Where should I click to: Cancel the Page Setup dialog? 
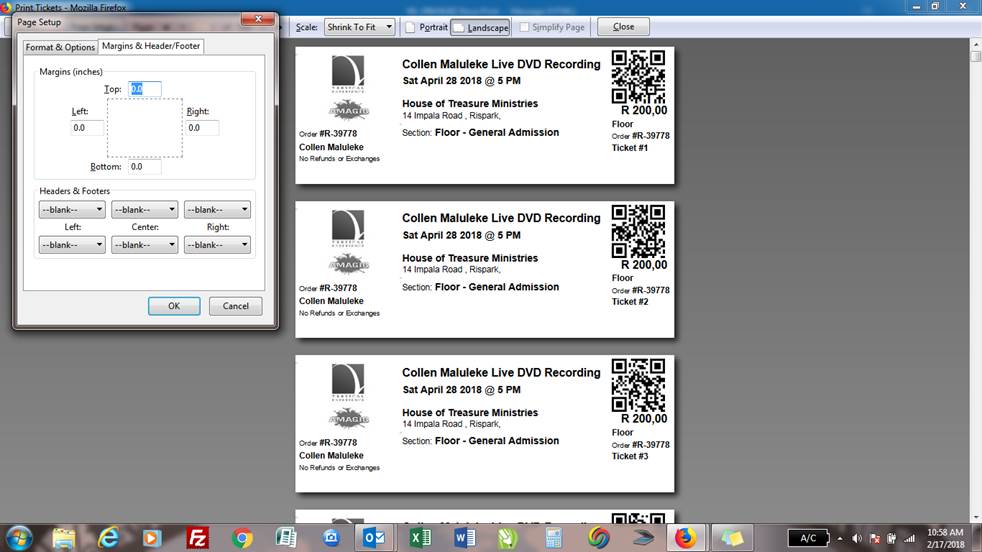point(235,306)
